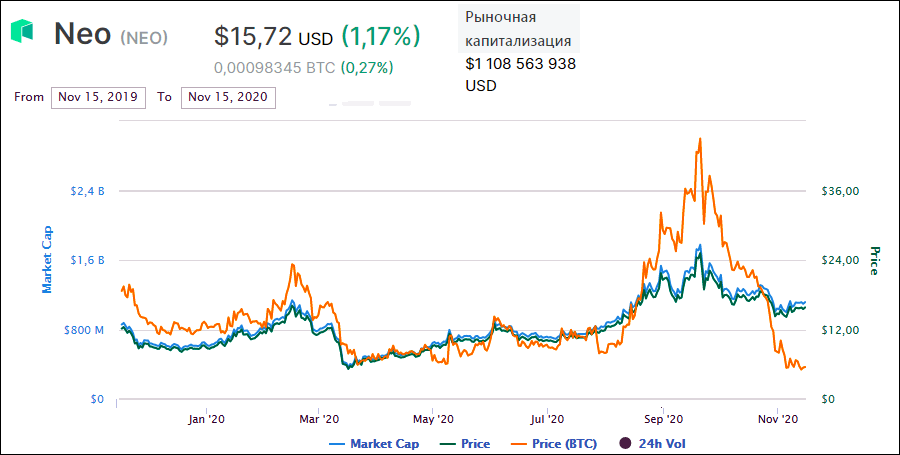The height and width of the screenshot is (455, 900).
Task: Click the 0,00098345 BTC price text
Action: pyautogui.click(x=274, y=68)
